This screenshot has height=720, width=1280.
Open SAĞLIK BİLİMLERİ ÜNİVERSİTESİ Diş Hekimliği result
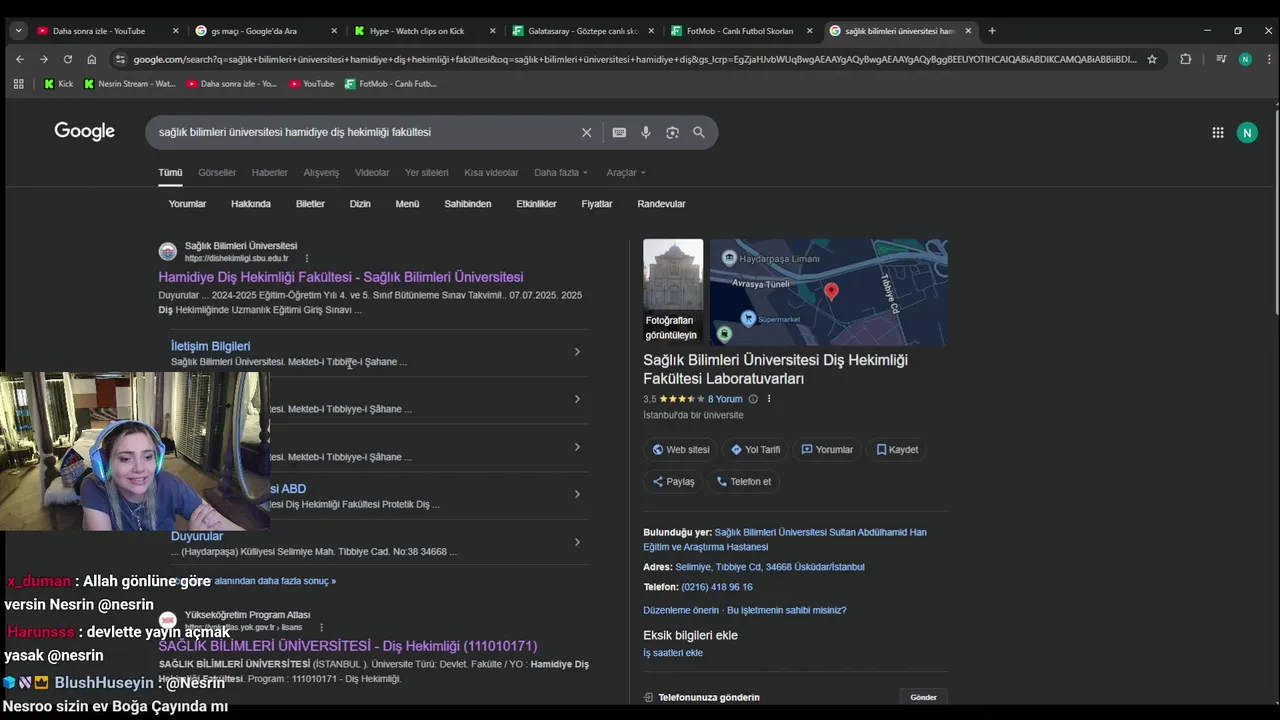[x=348, y=646]
